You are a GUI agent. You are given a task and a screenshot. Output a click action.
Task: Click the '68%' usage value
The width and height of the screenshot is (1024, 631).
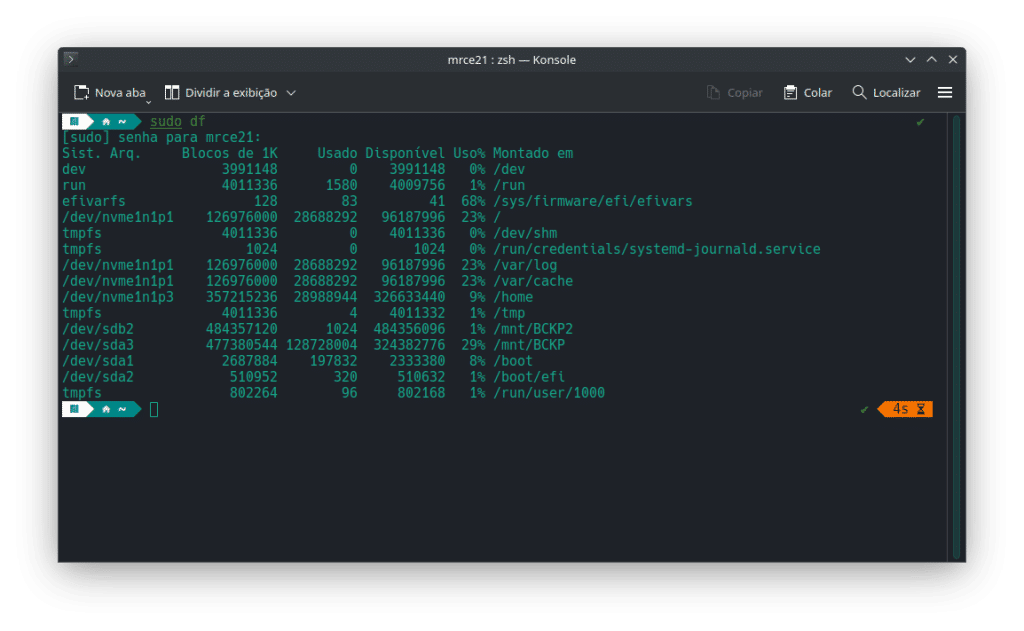click(473, 201)
